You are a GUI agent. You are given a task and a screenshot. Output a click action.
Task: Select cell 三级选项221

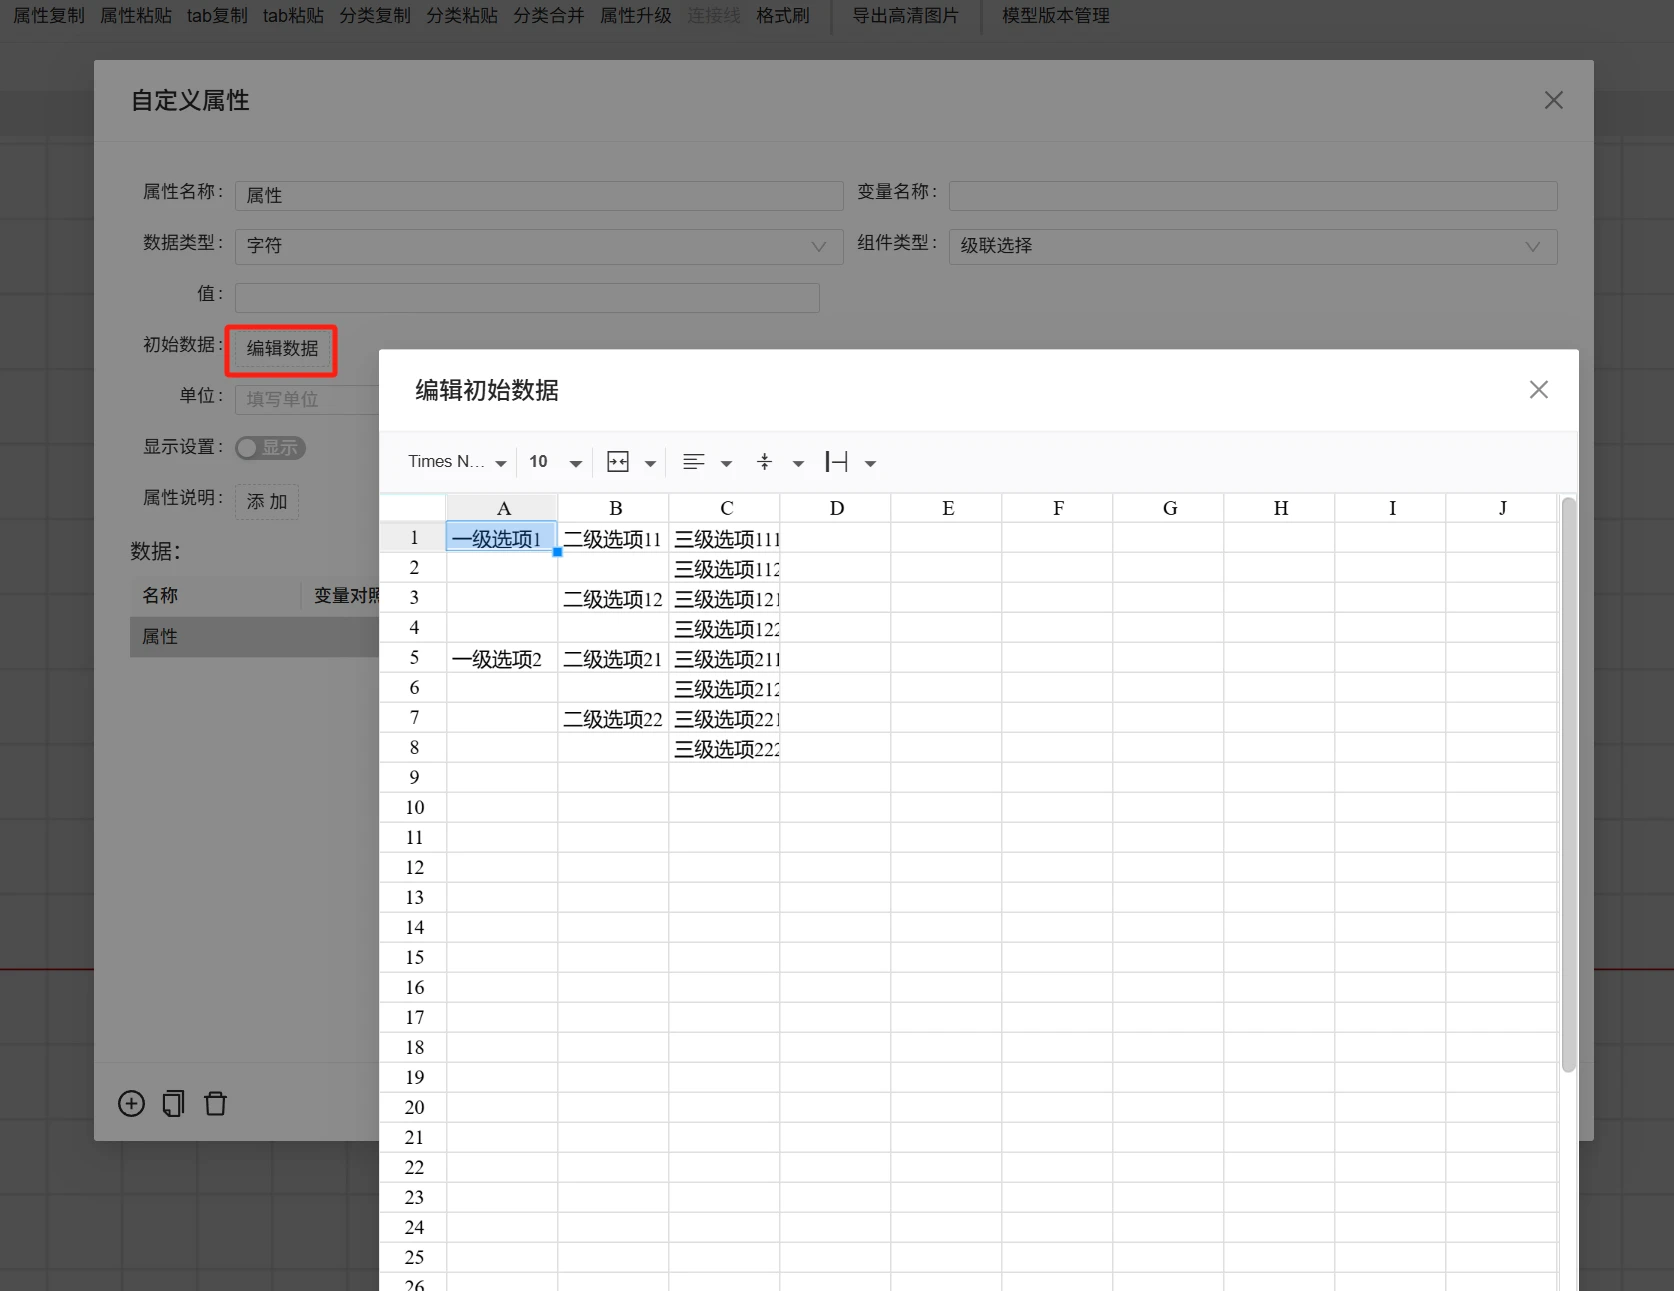click(724, 718)
